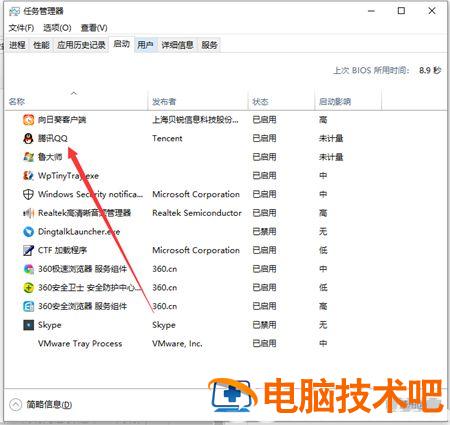Select the Realtek高清晰音频管理器 row name
Screen dimensions: 450x425
pos(84,213)
